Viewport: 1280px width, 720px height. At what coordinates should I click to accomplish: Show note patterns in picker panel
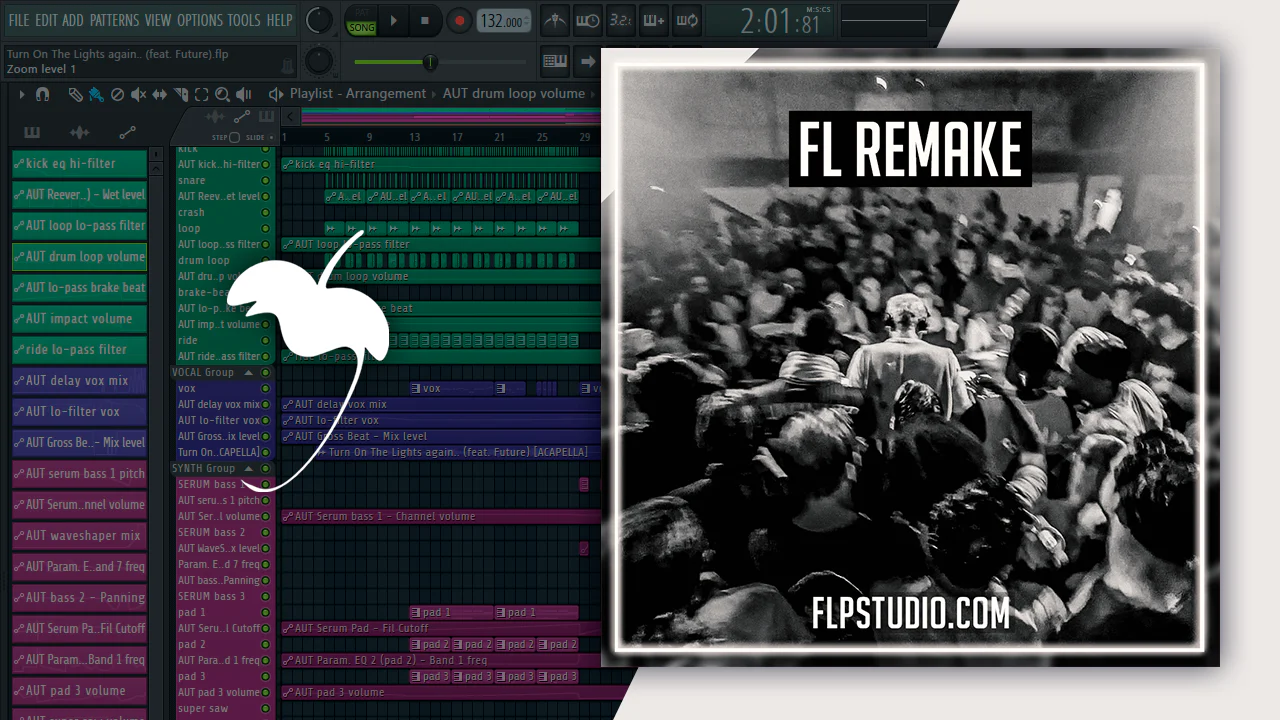[x=32, y=132]
